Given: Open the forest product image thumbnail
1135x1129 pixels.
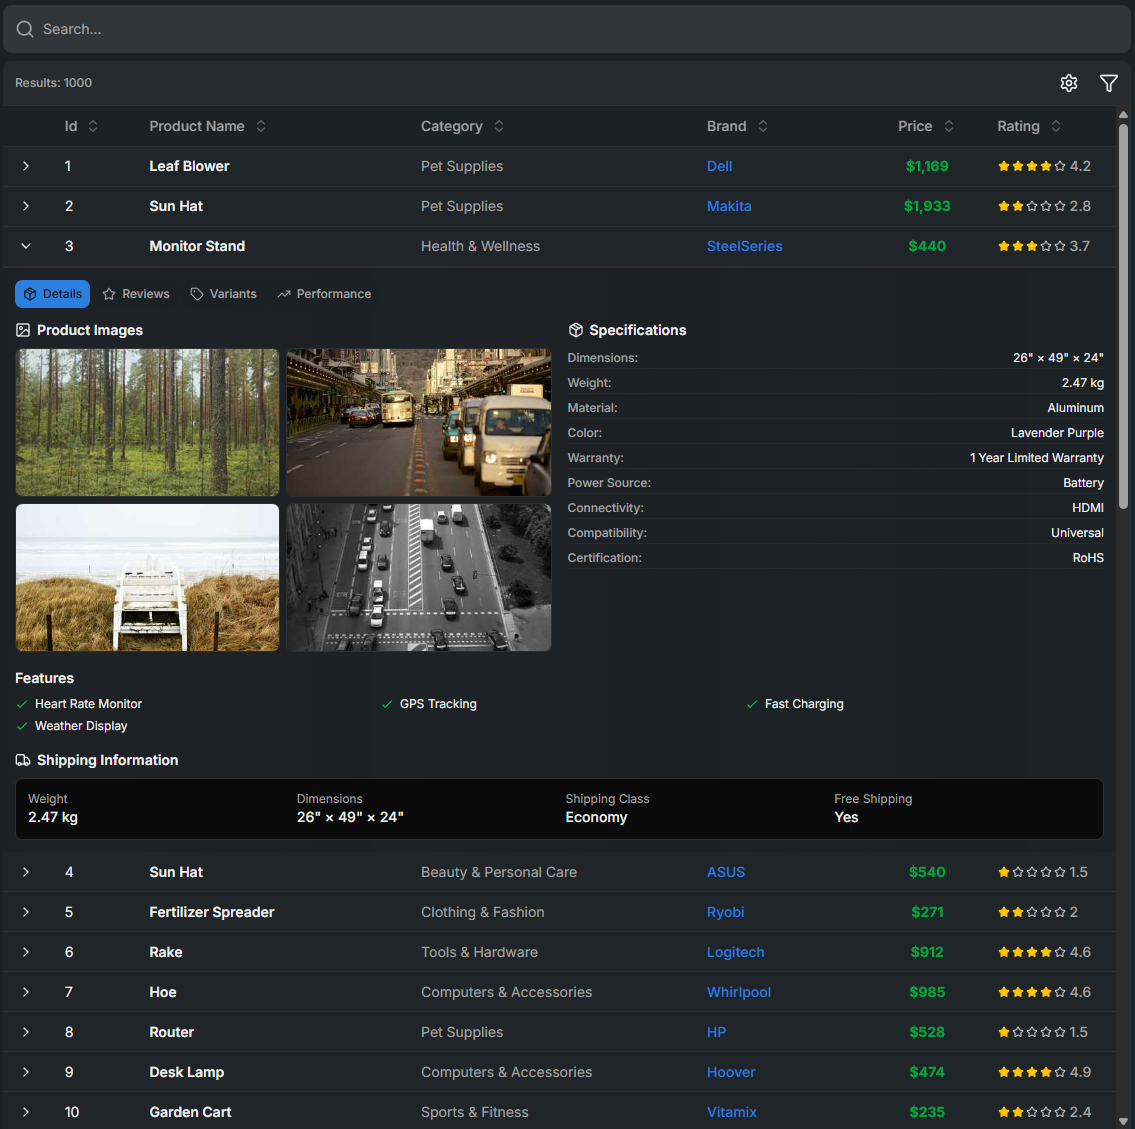Looking at the screenshot, I should coord(147,422).
